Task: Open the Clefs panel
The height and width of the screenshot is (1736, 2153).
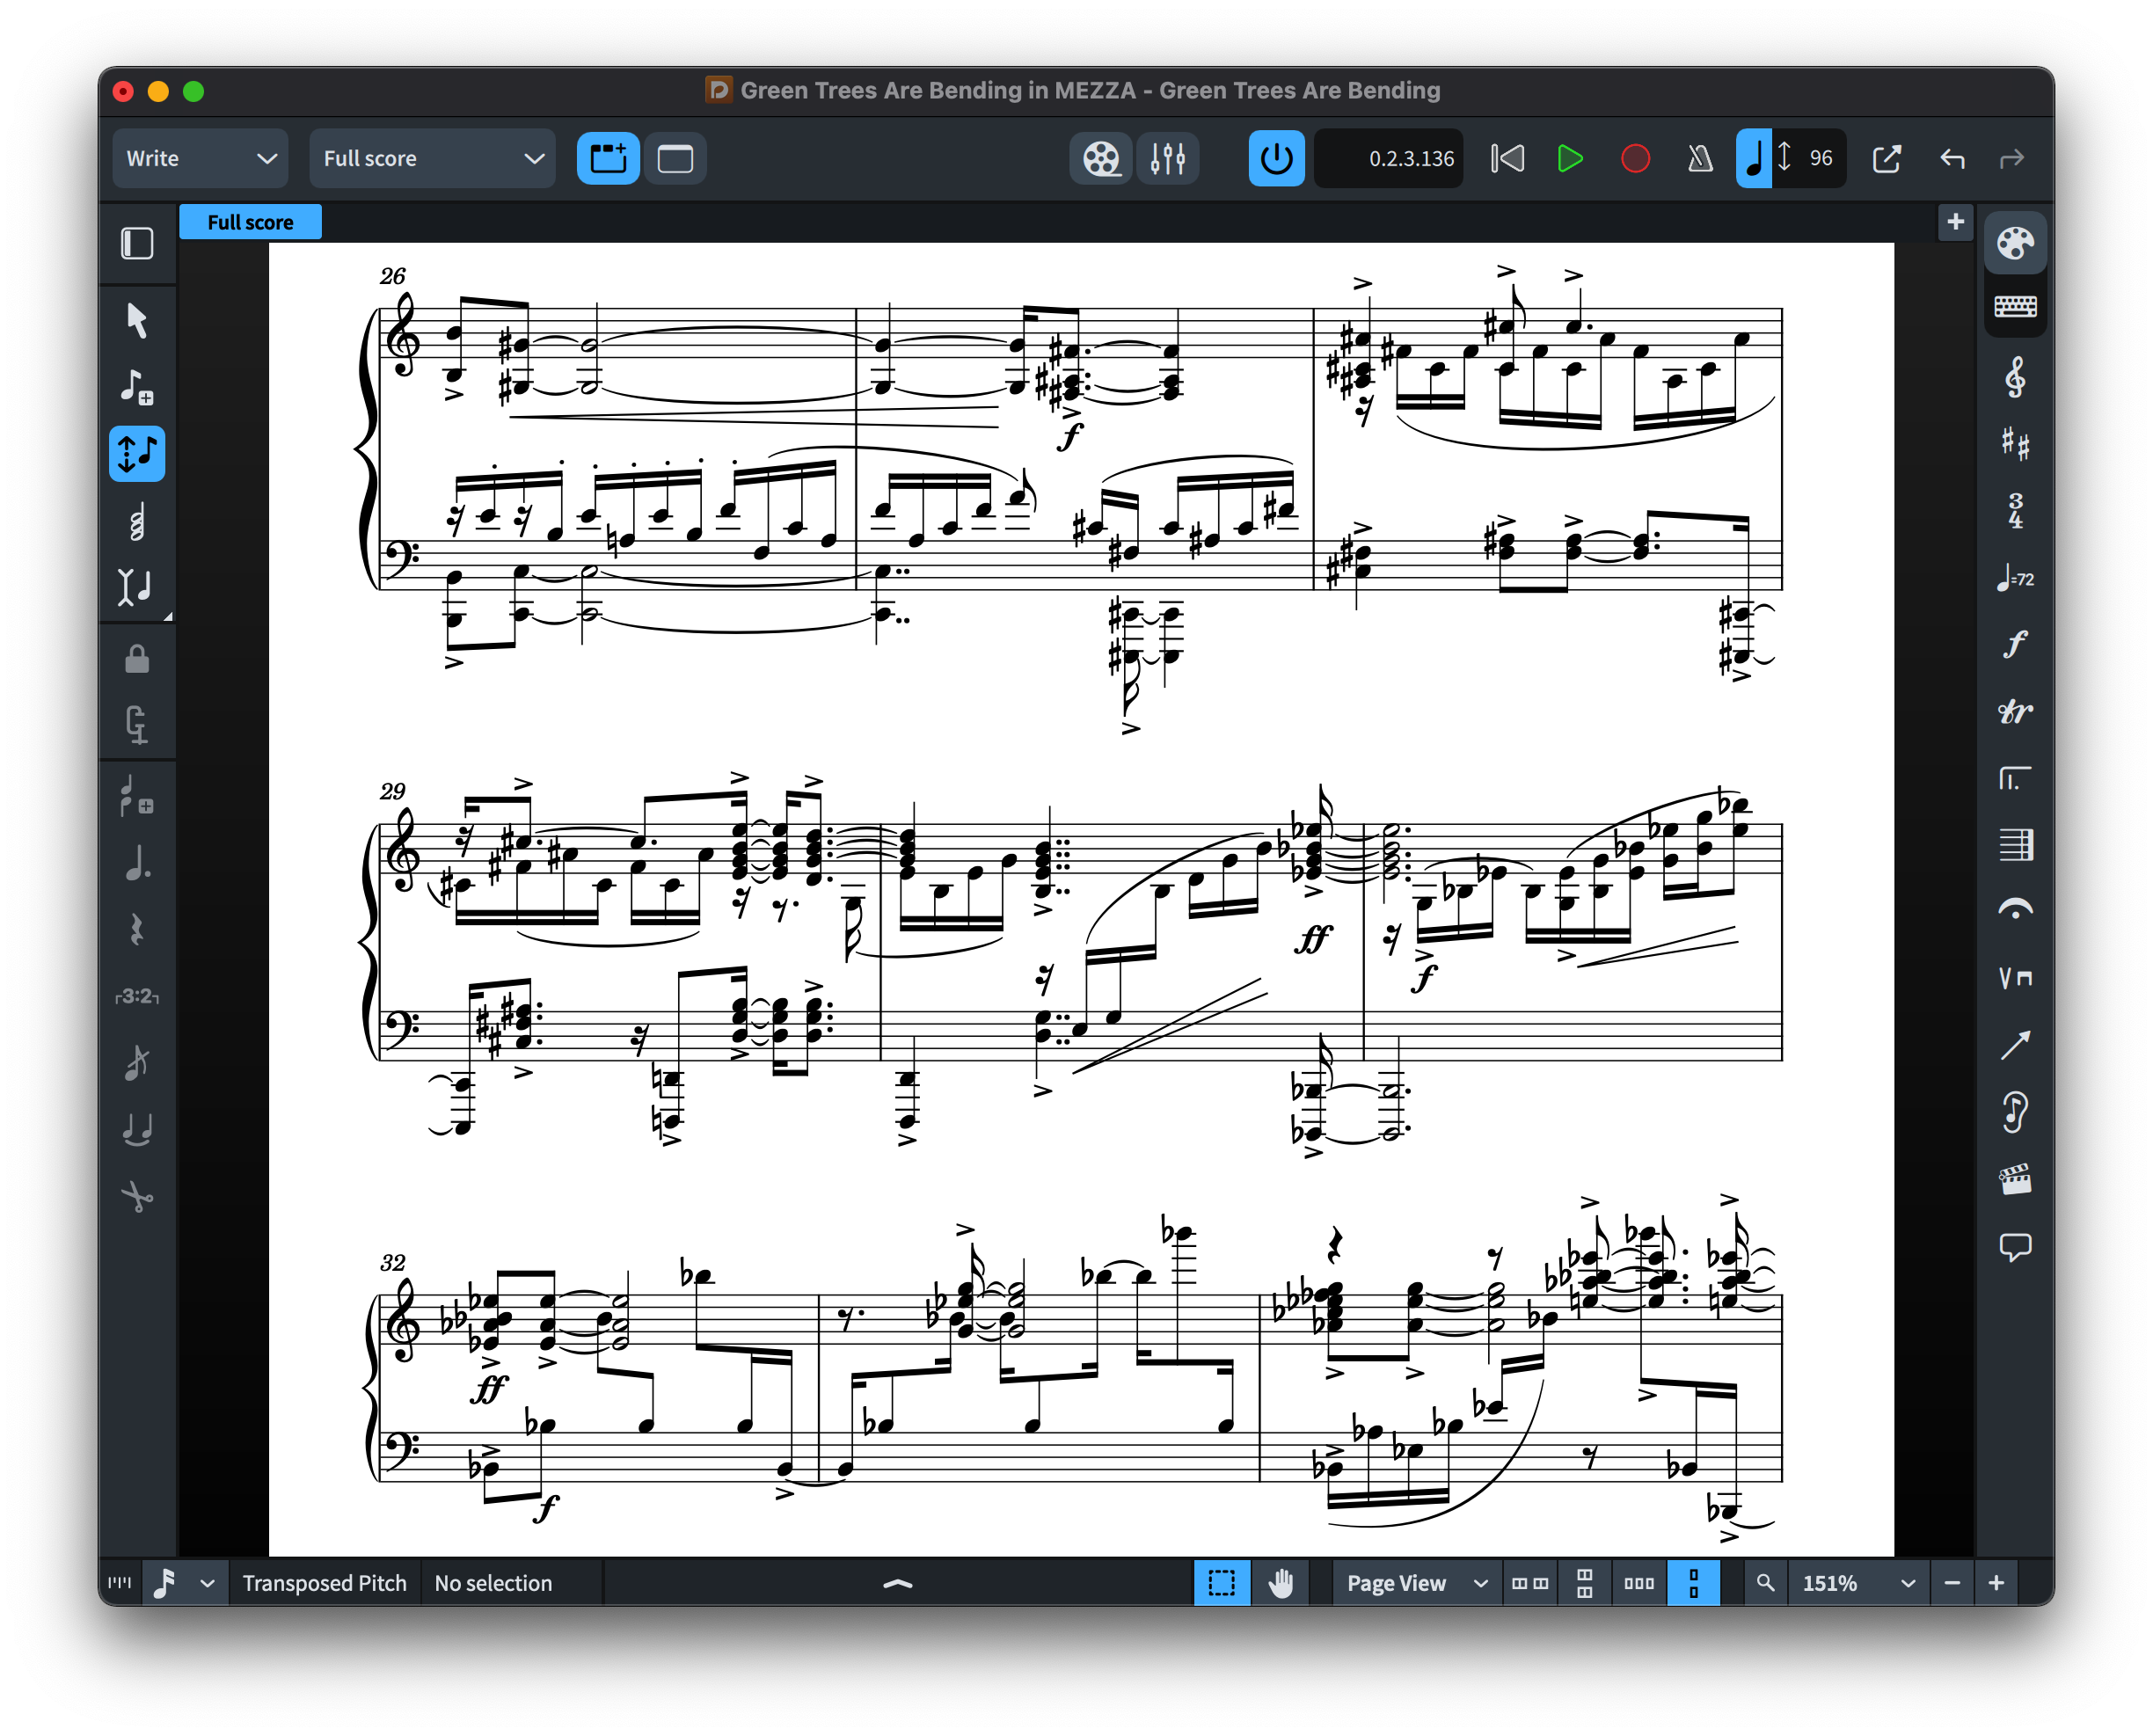Action: click(2014, 378)
